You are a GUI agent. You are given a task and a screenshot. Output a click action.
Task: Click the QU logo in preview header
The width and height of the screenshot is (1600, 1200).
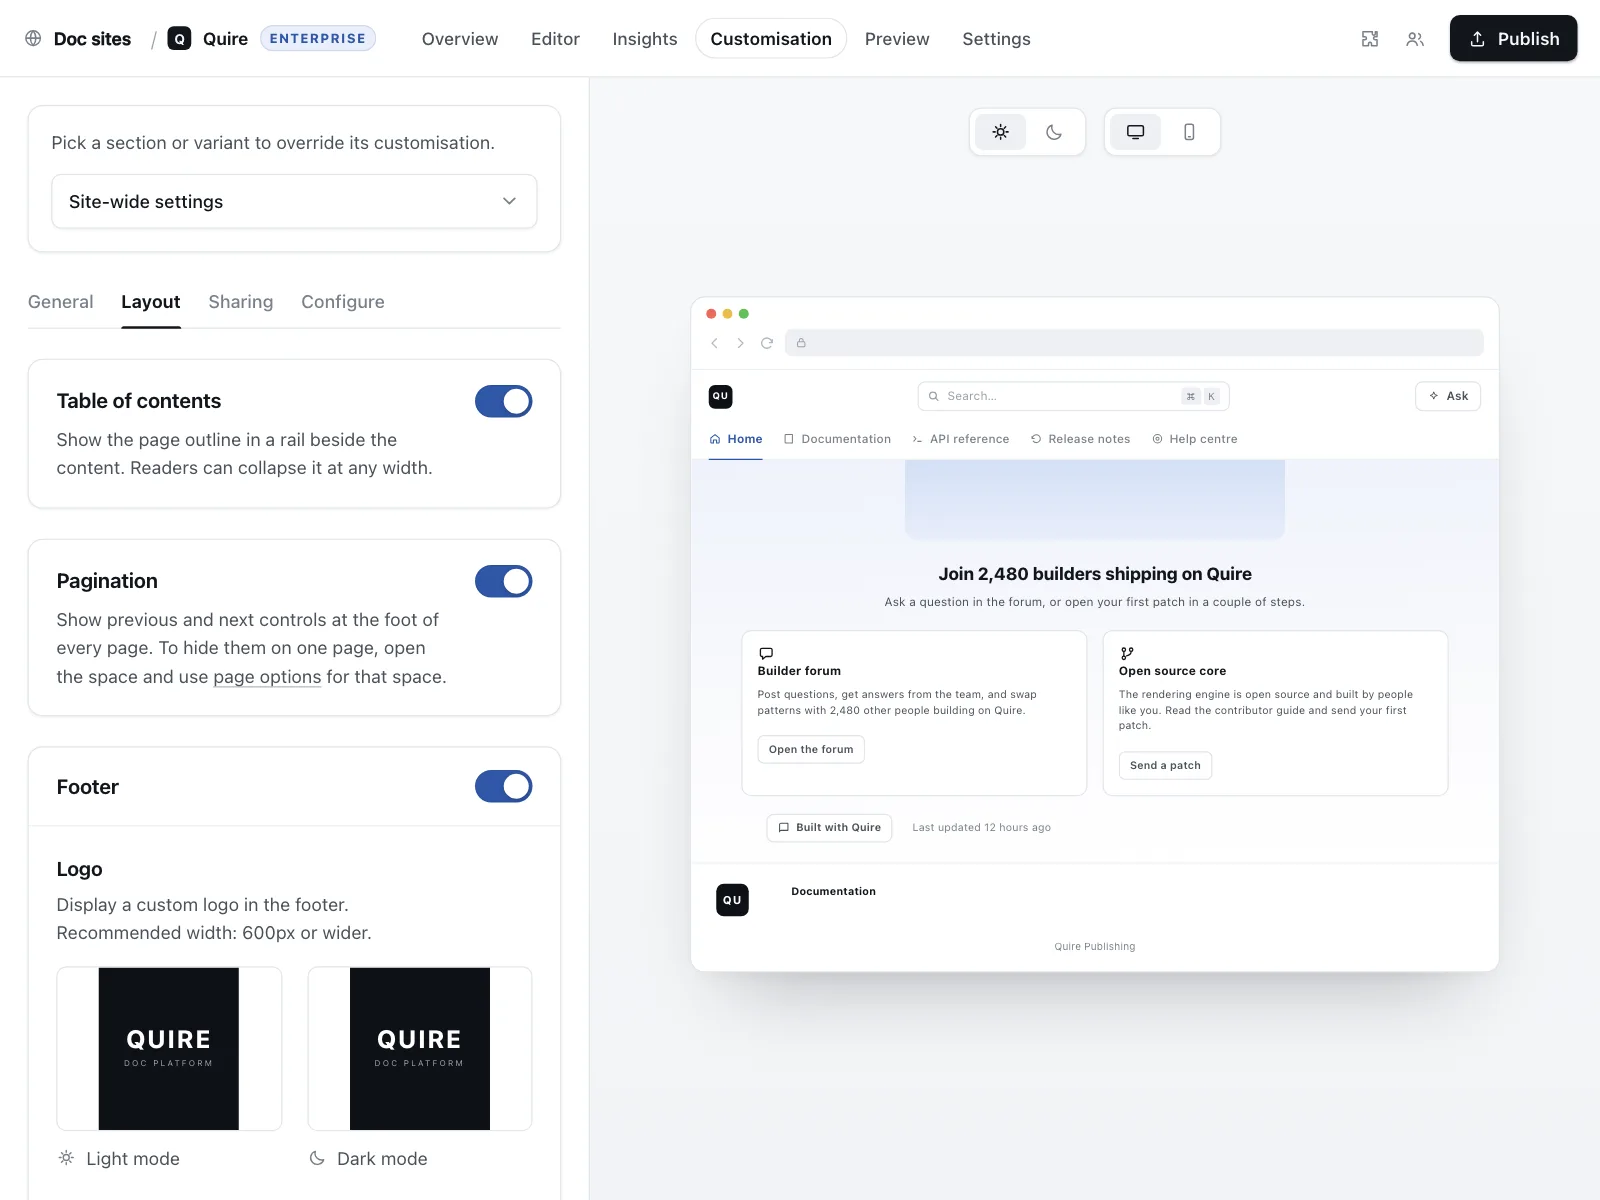tap(720, 396)
